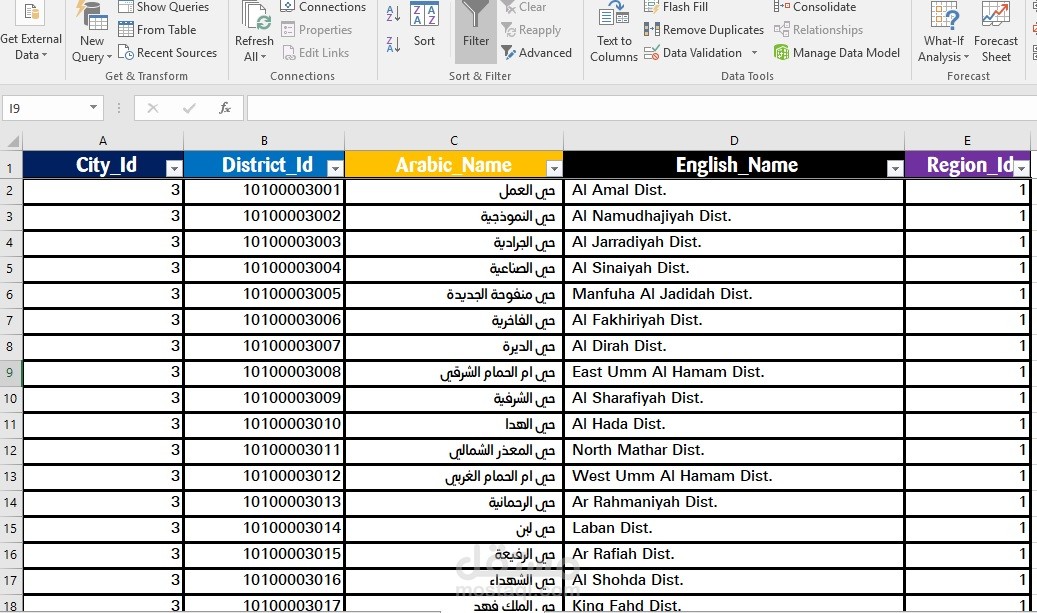The width and height of the screenshot is (1037, 613).
Task: Expand the Data Validation dropdown arrow
Action: (x=755, y=53)
